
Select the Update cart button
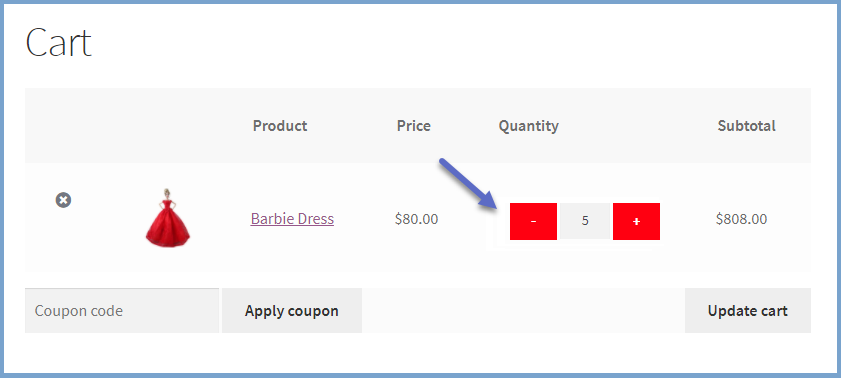748,310
